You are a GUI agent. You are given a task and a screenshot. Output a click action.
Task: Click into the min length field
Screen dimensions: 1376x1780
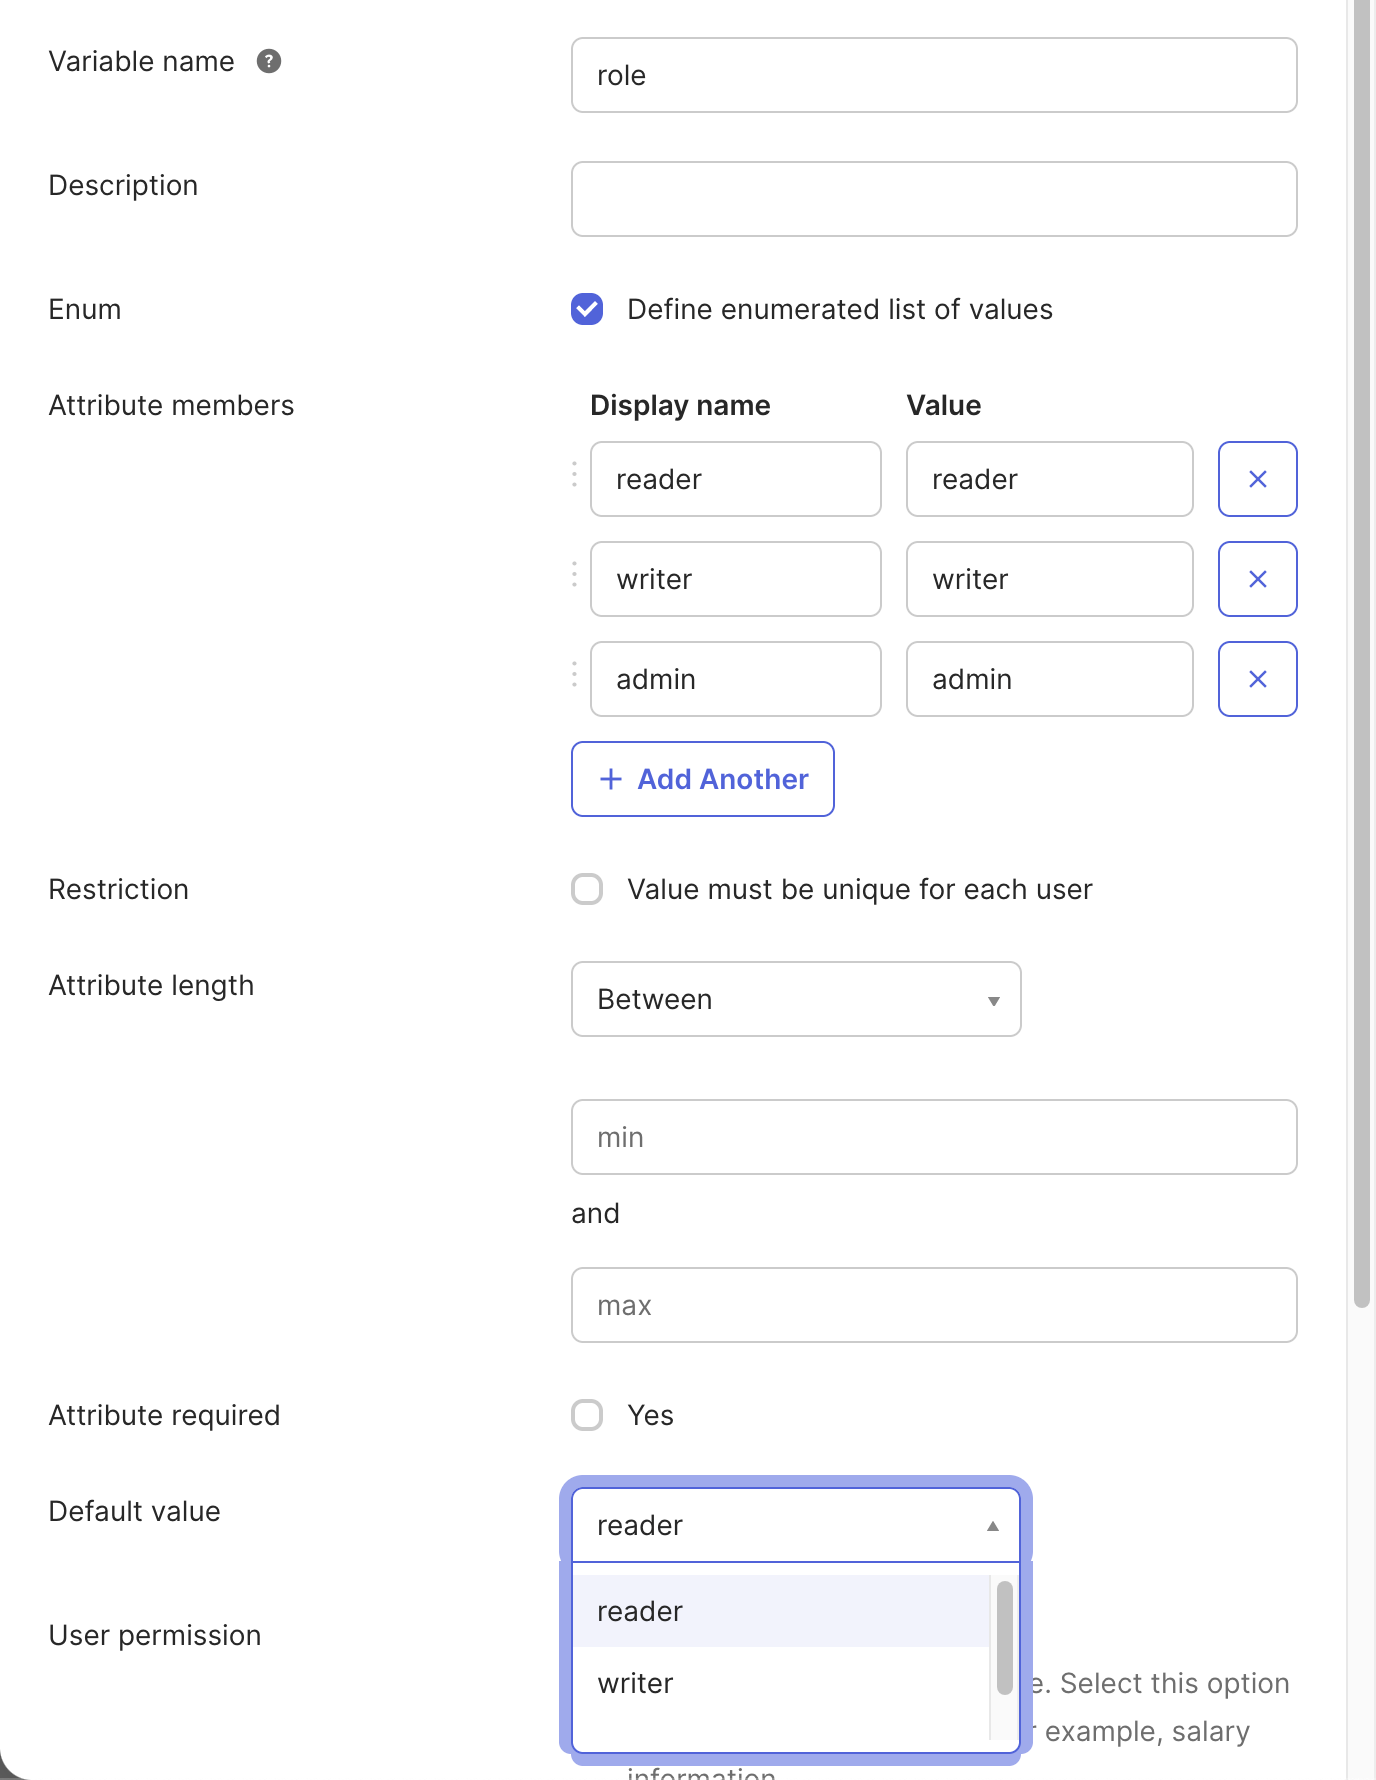(x=934, y=1137)
